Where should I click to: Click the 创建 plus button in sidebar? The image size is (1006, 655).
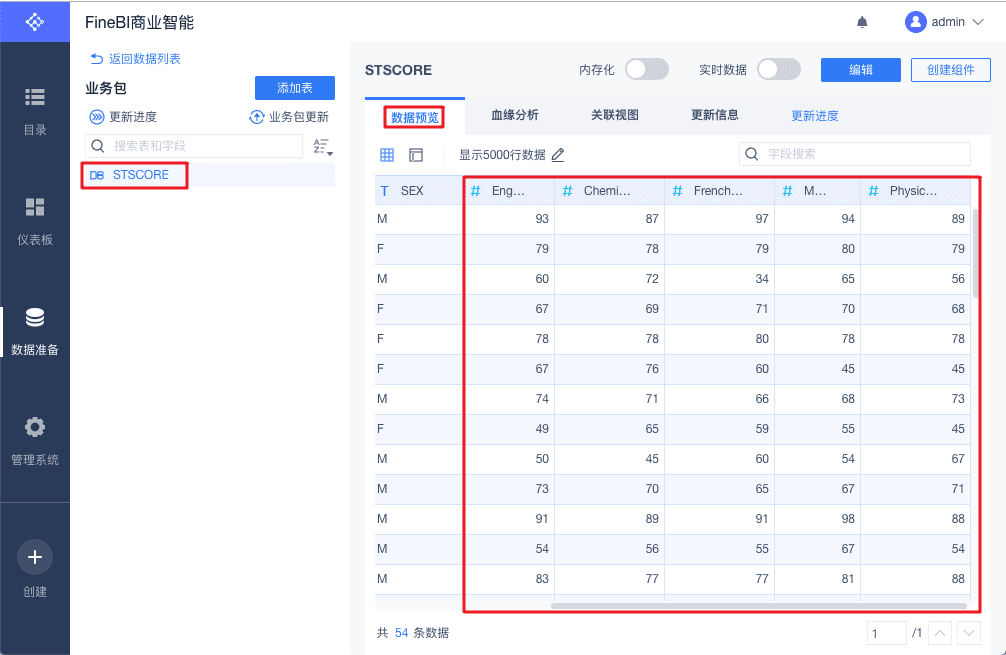tap(35, 557)
